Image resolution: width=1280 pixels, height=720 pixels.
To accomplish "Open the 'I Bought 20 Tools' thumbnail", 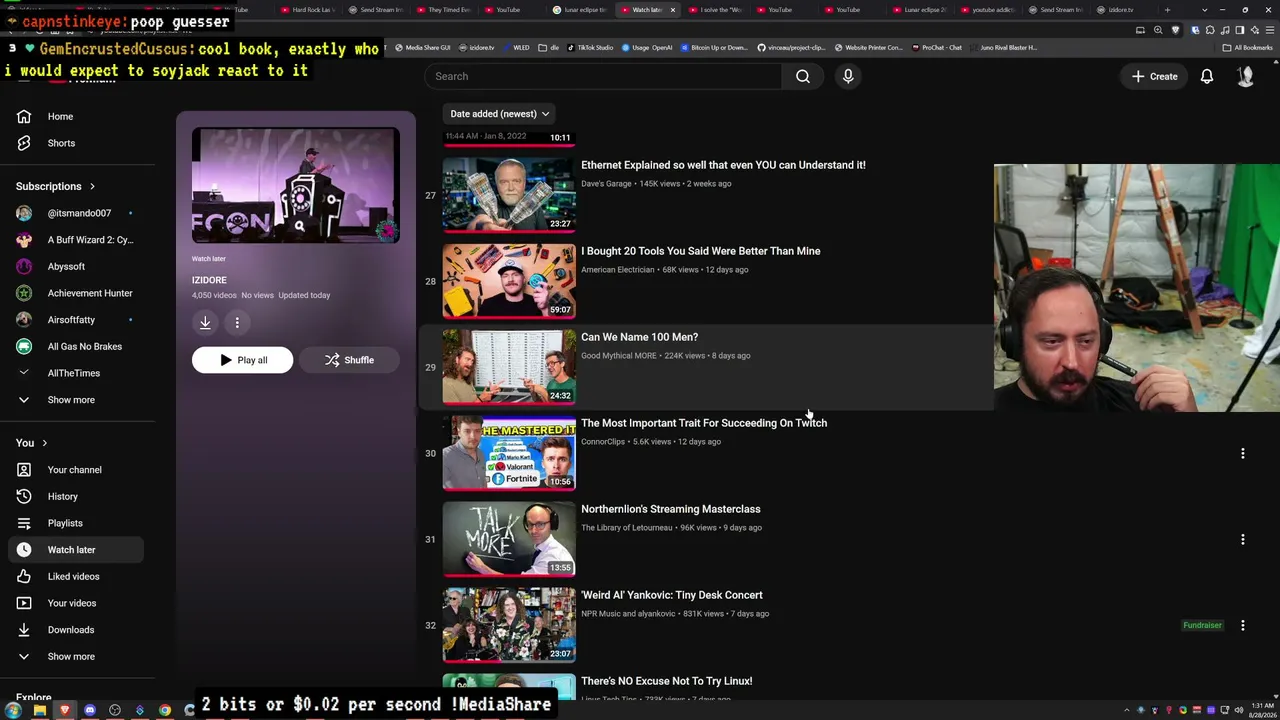I will coord(509,281).
